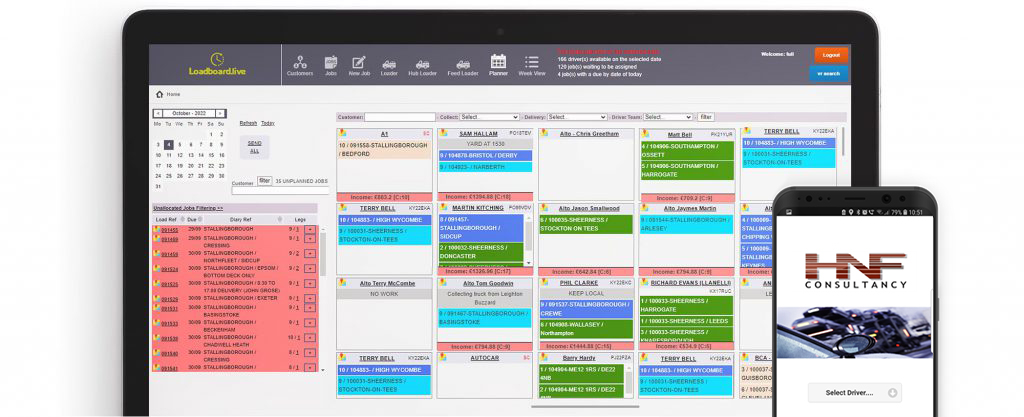The height and width of the screenshot is (417, 1024).
Task: Click the Home breadcrumb icon
Action: pyautogui.click(x=159, y=94)
